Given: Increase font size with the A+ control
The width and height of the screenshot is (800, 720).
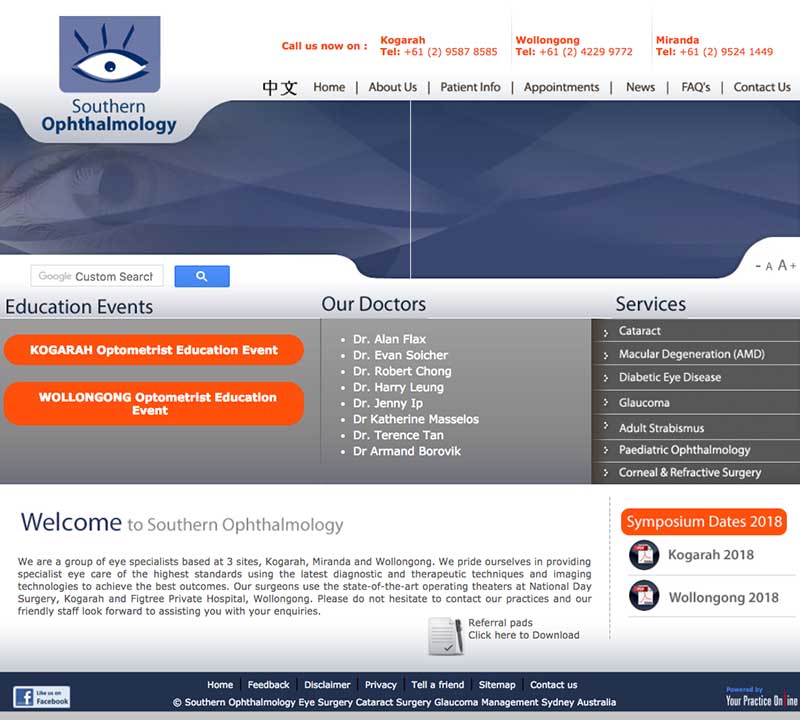Looking at the screenshot, I should 786,265.
